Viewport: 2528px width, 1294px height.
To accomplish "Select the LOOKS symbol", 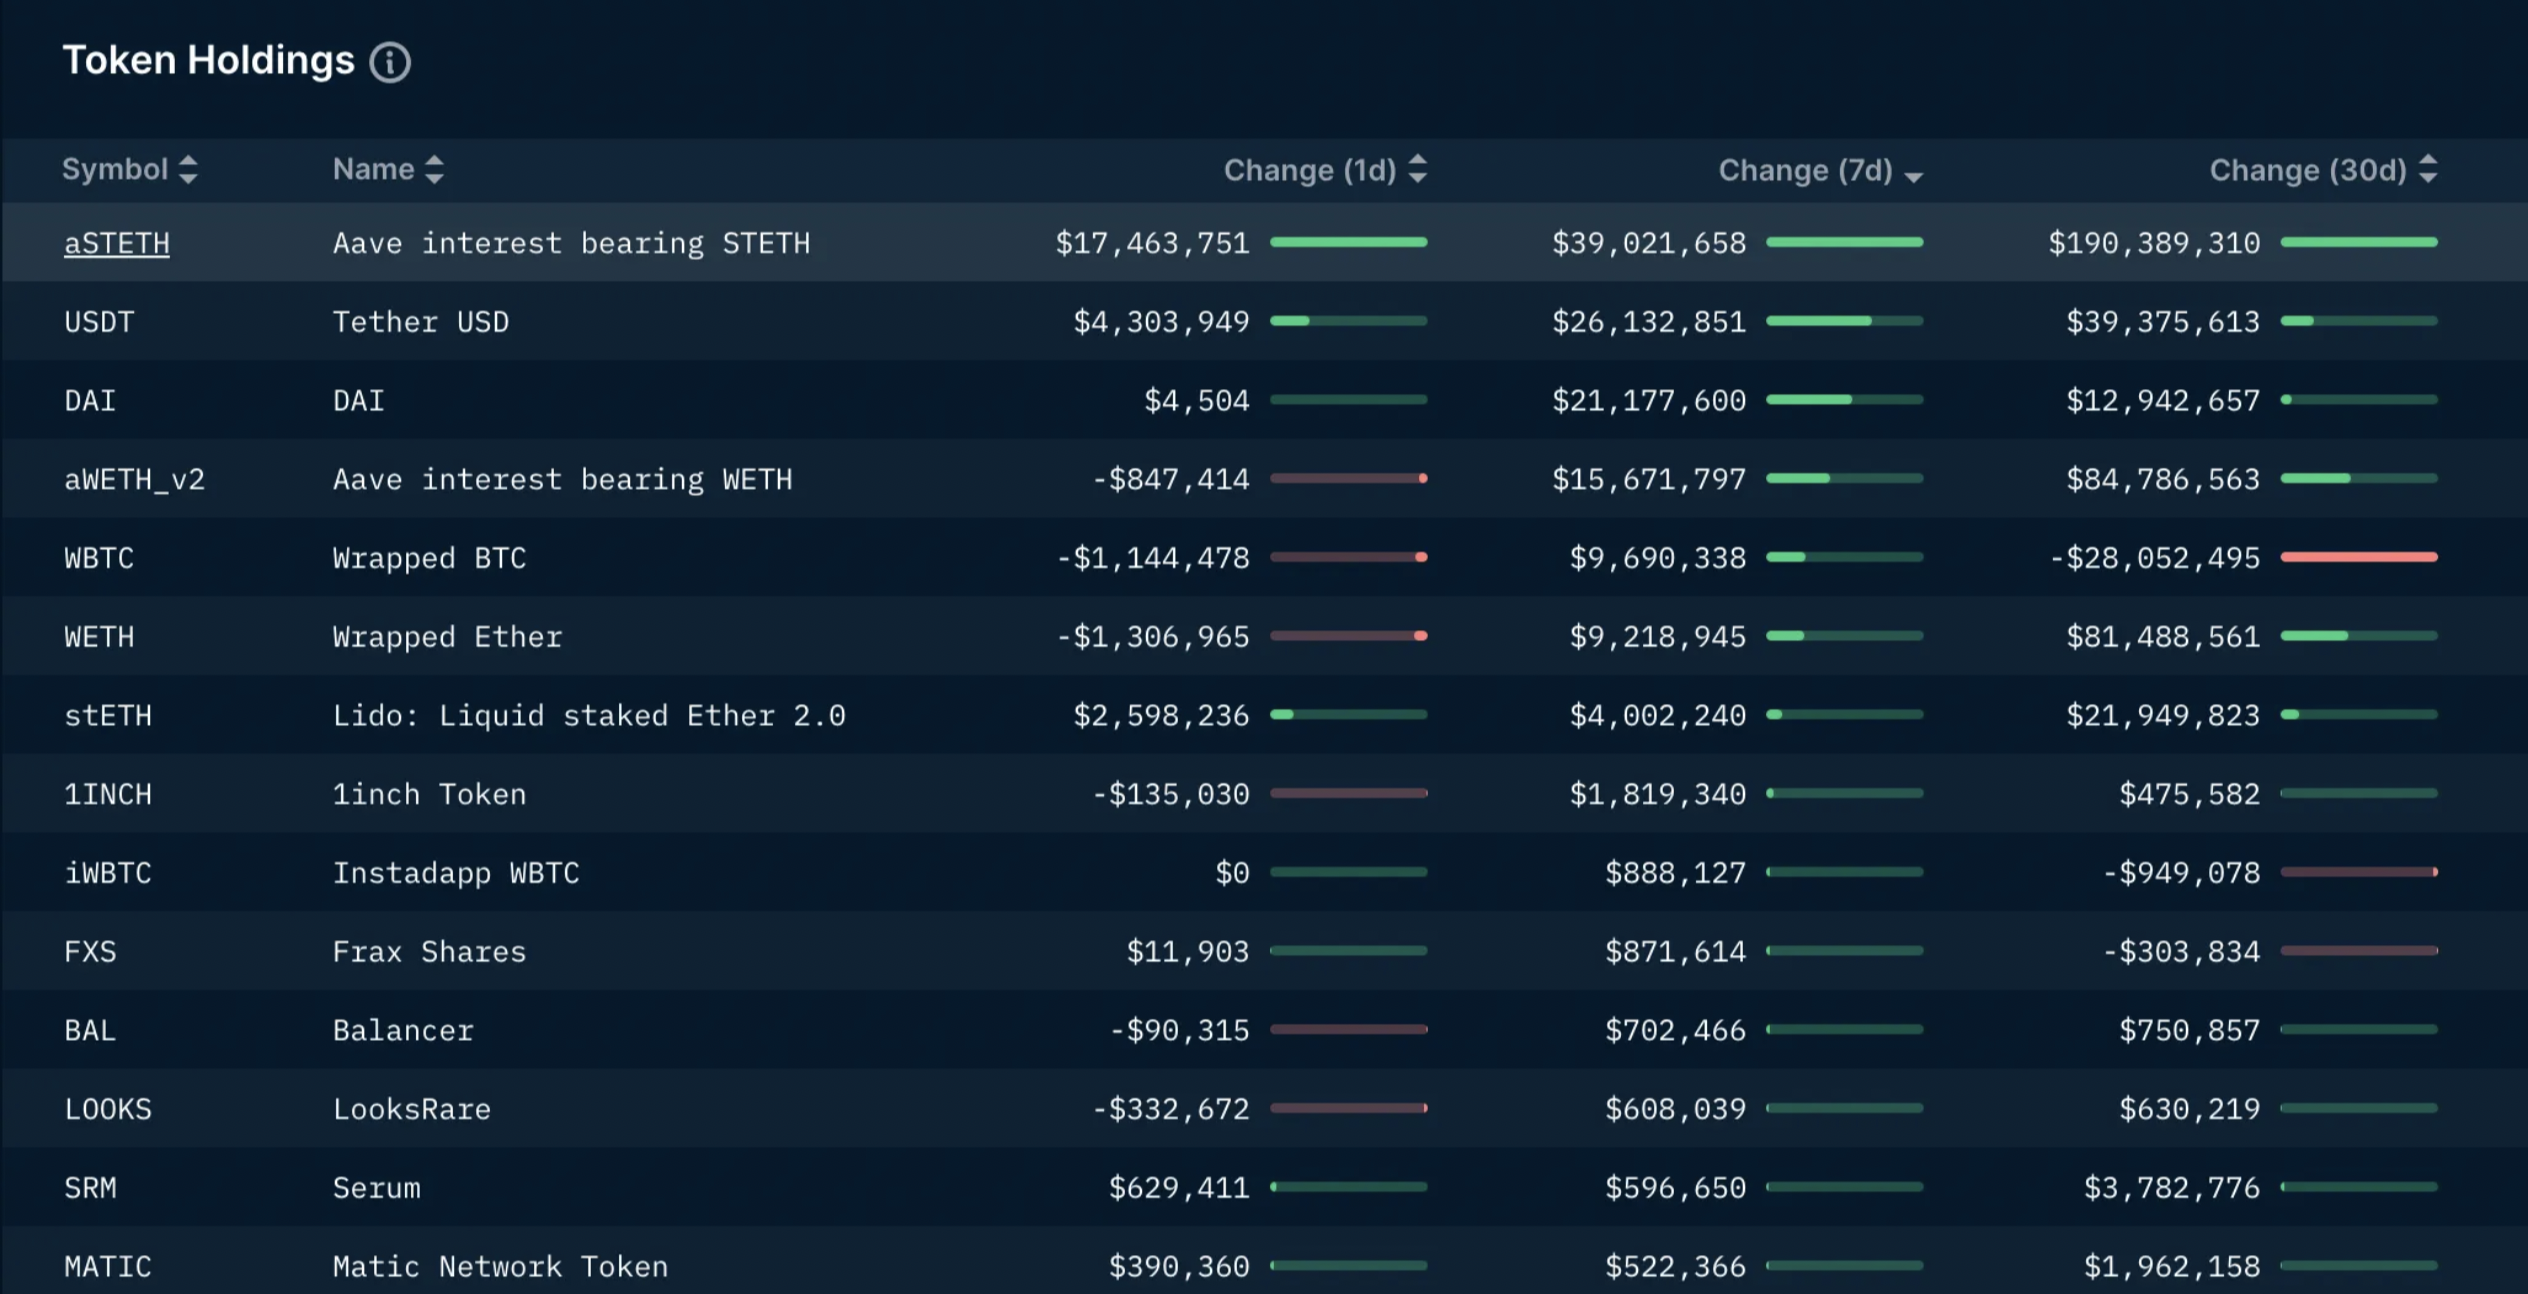I will pyautogui.click(x=108, y=1109).
